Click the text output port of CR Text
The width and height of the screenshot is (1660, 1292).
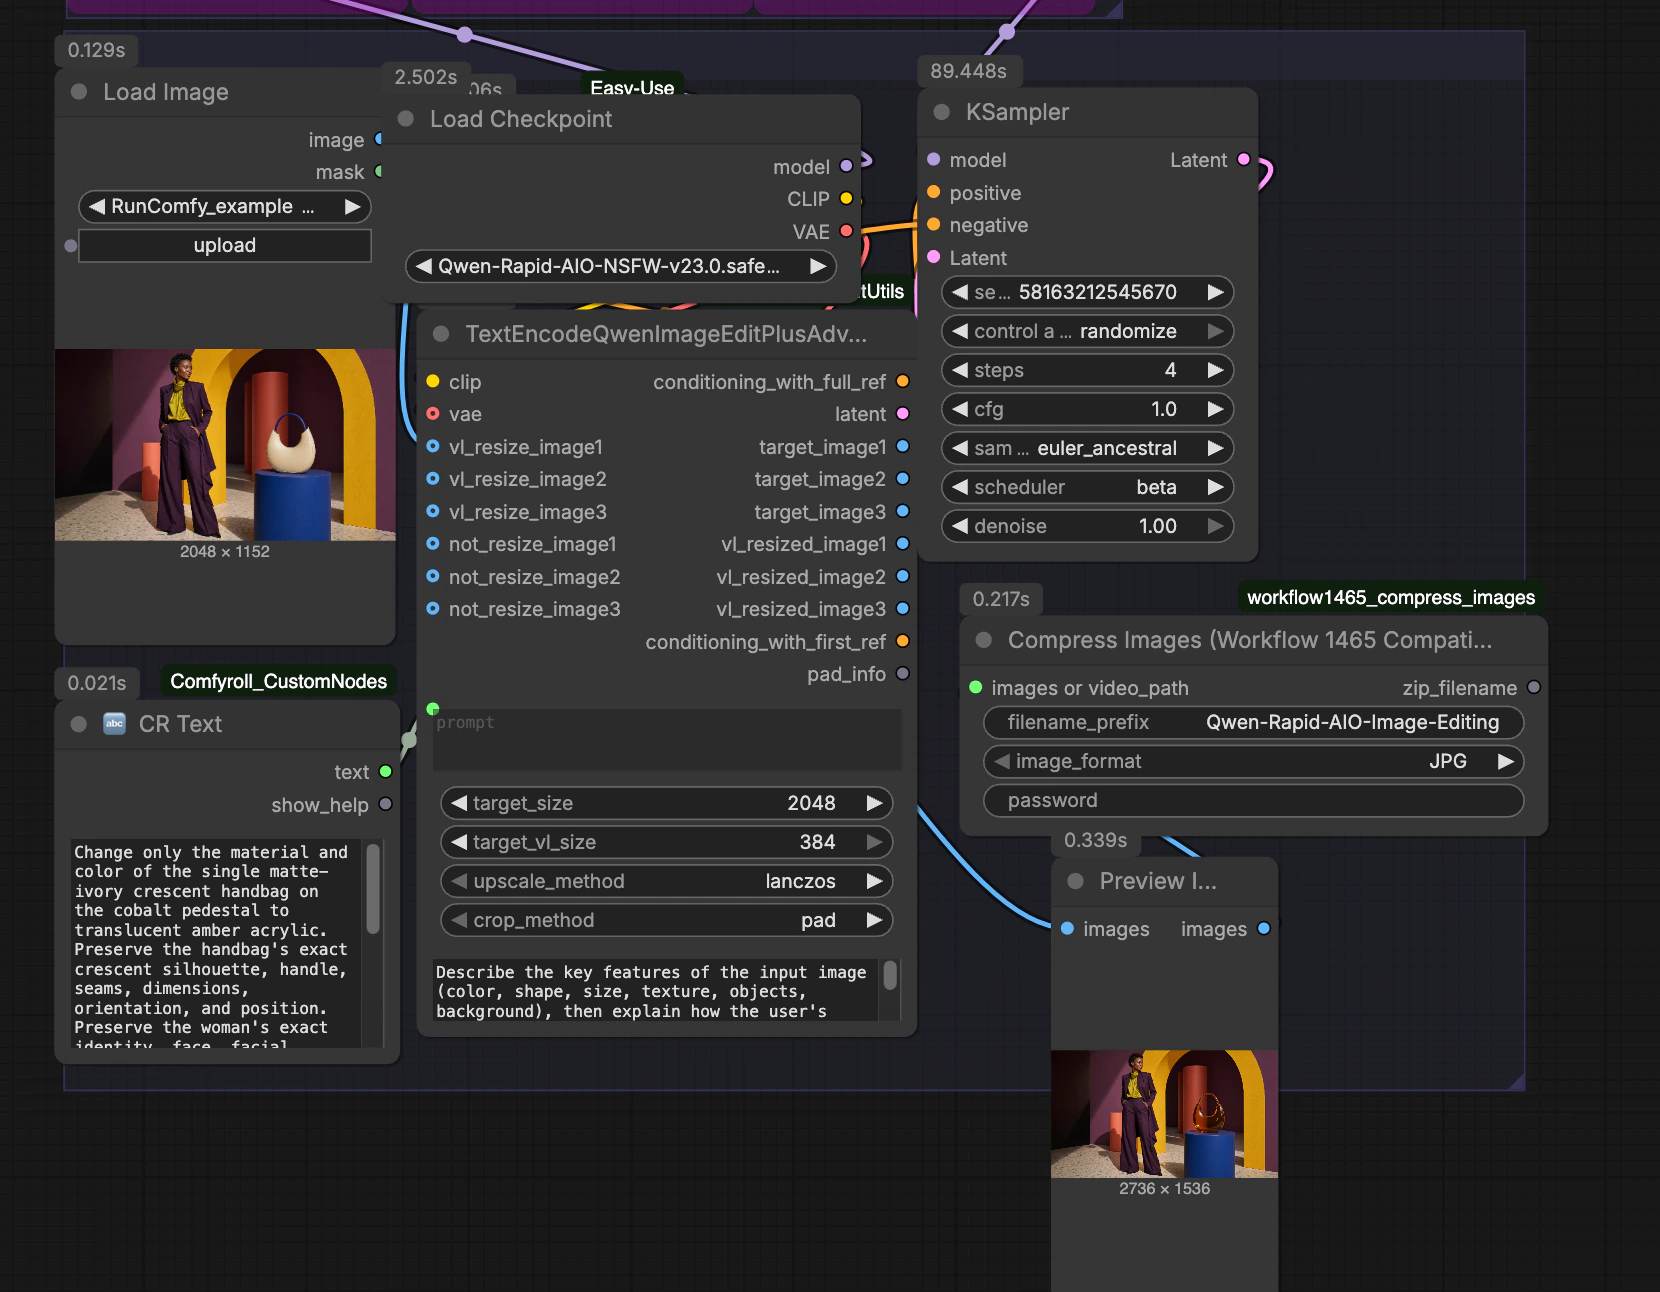pyautogui.click(x=386, y=772)
